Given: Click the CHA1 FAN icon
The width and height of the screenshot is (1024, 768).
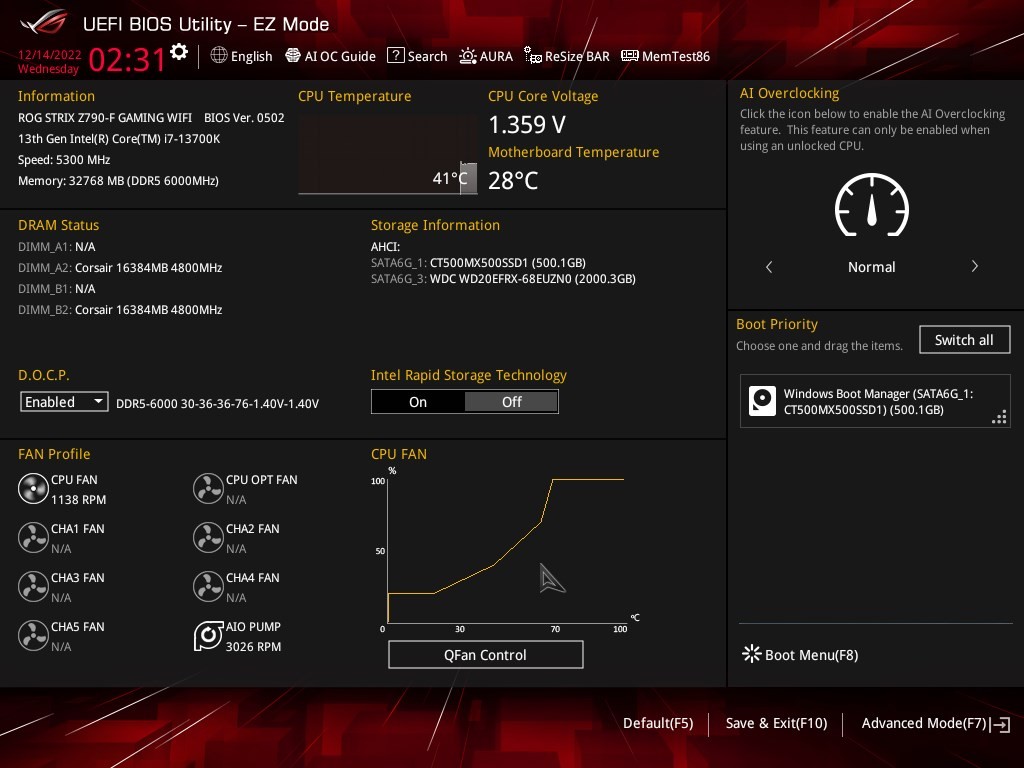Looking at the screenshot, I should click(33, 537).
